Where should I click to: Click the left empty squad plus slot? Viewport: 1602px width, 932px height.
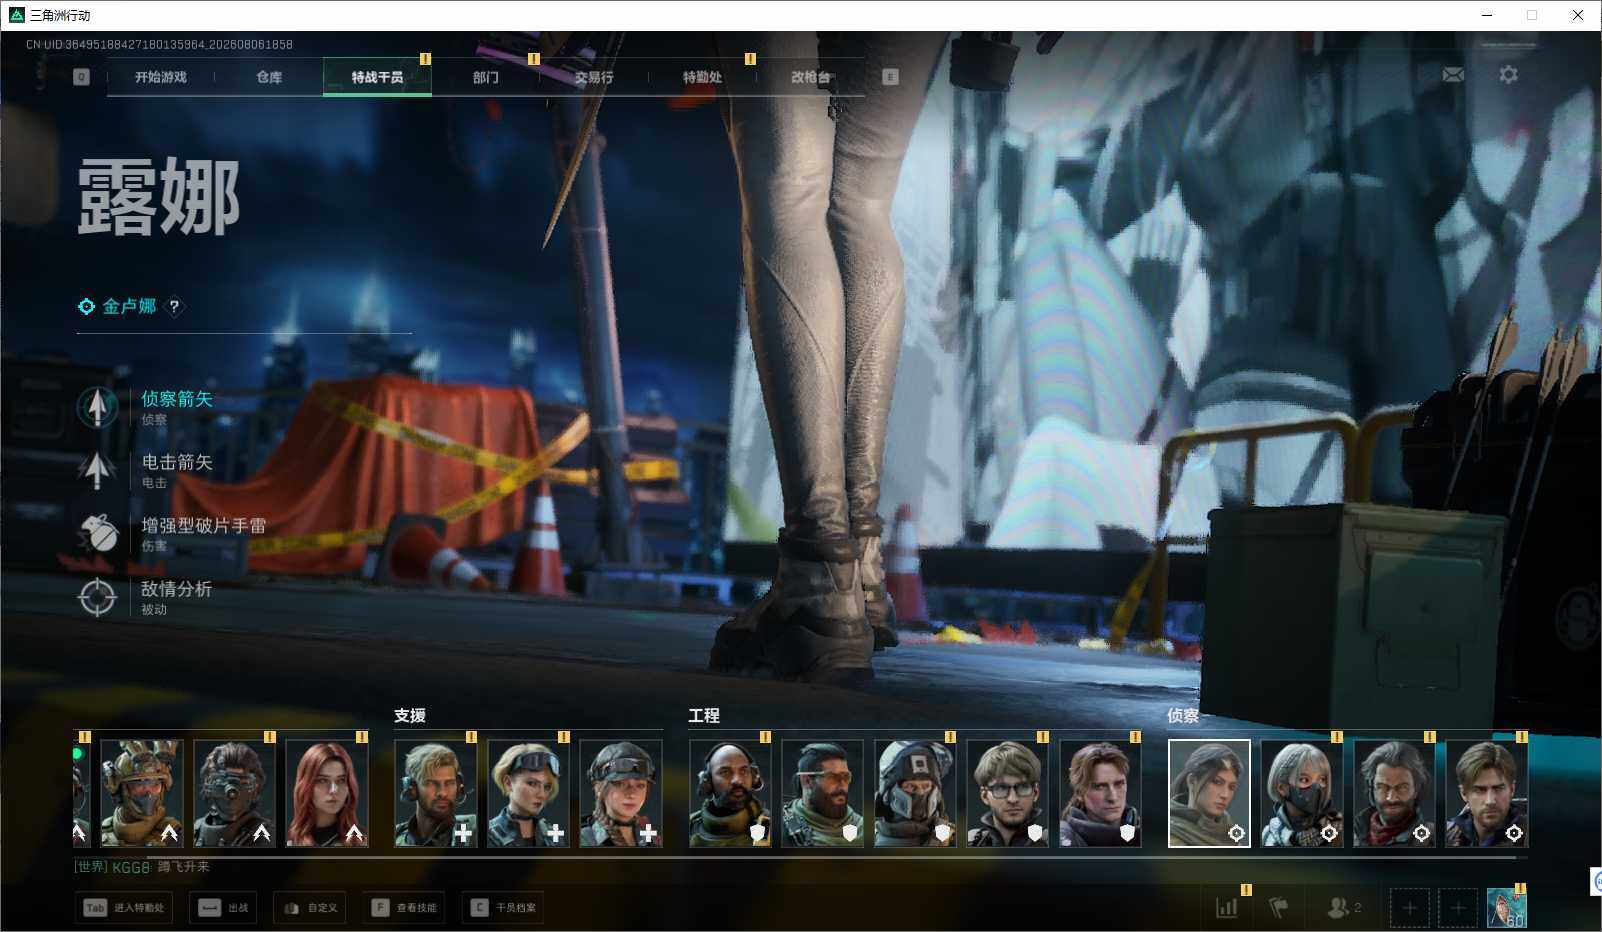tap(1409, 908)
